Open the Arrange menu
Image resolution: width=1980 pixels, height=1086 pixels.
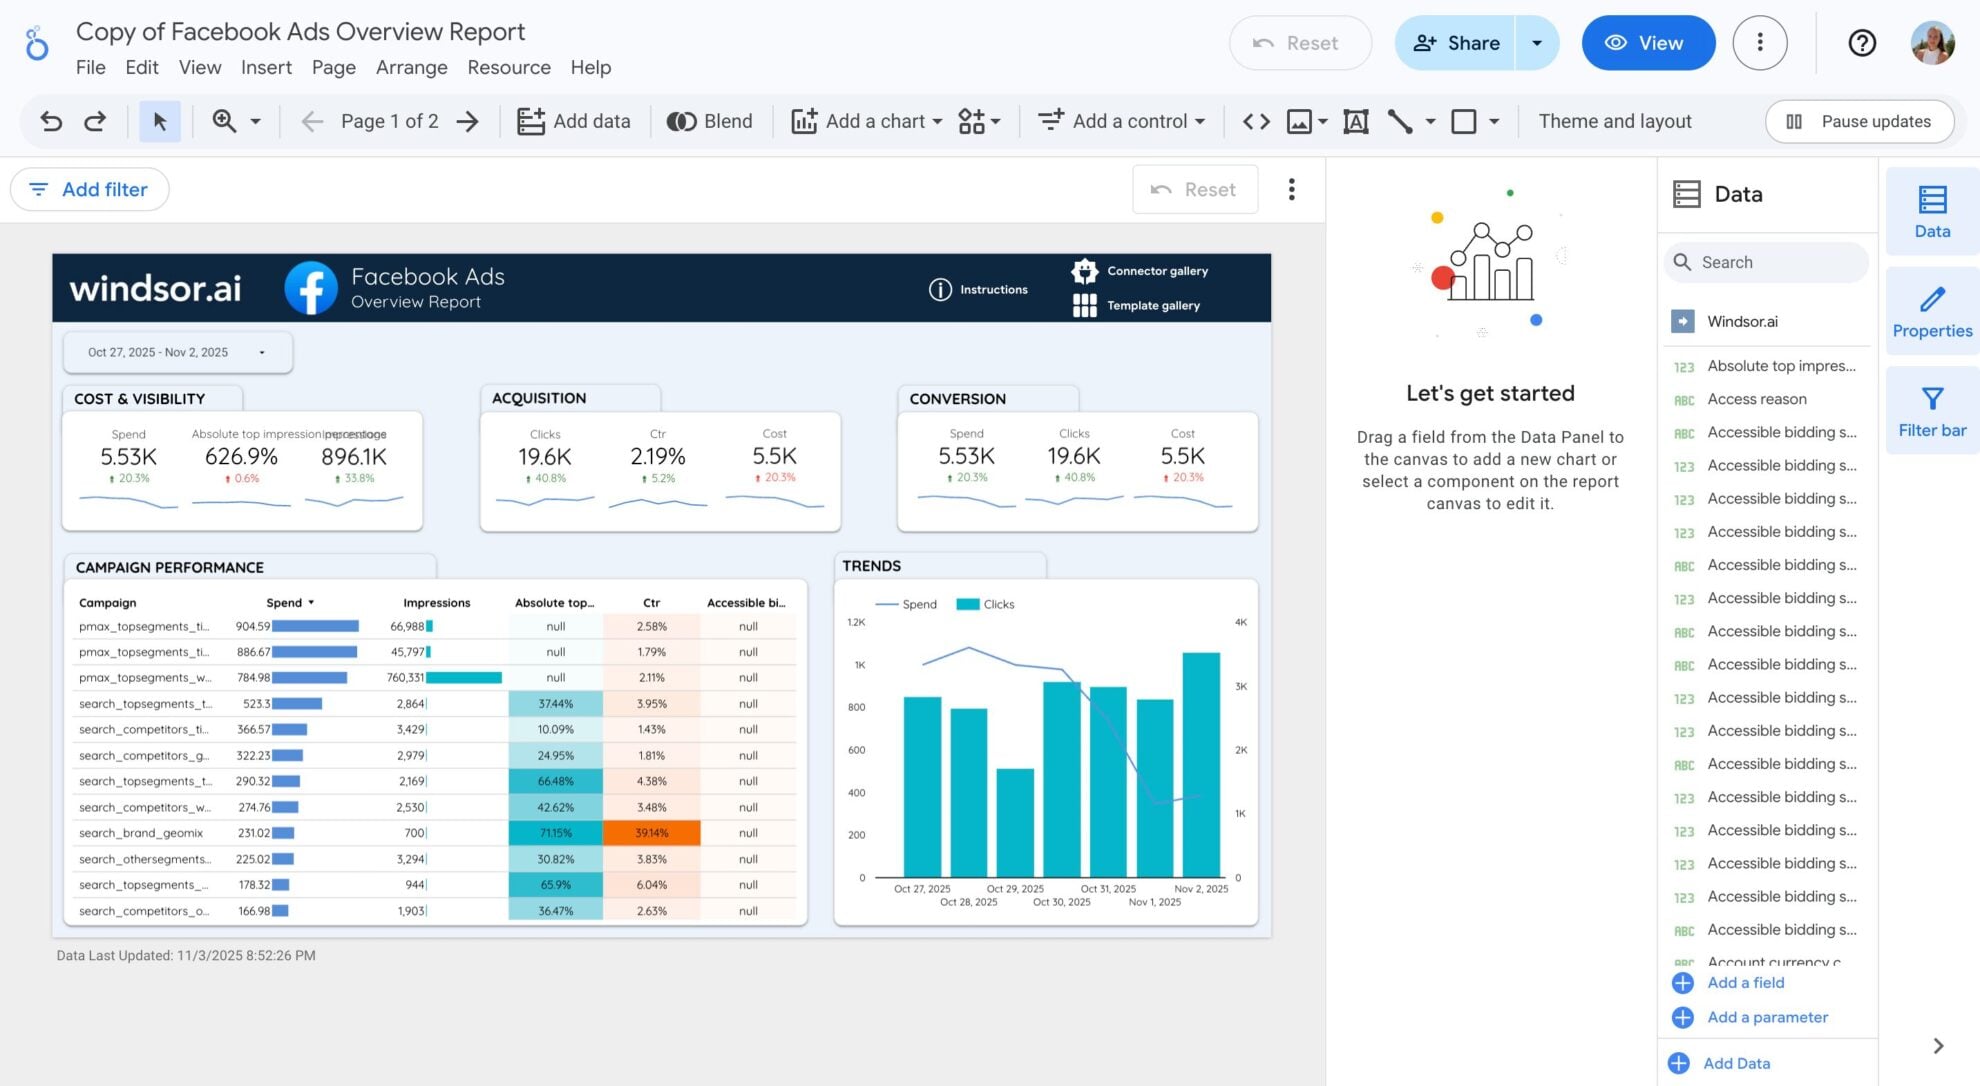(411, 67)
